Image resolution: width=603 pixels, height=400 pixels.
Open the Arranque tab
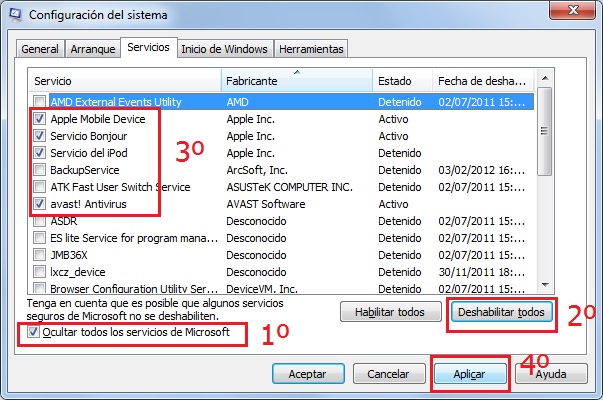pos(91,49)
